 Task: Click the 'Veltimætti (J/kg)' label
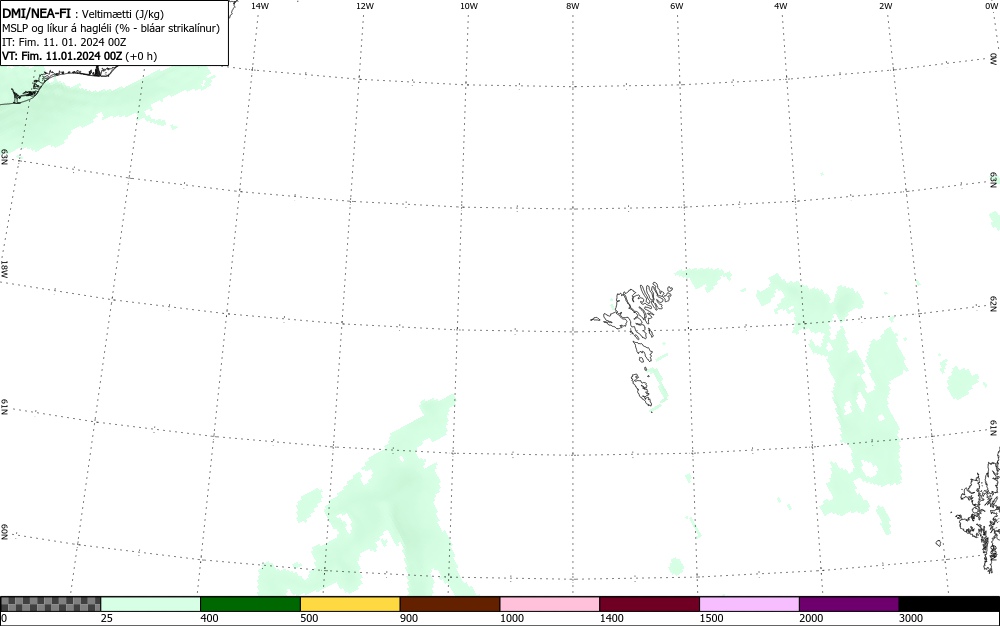[x=122, y=14]
